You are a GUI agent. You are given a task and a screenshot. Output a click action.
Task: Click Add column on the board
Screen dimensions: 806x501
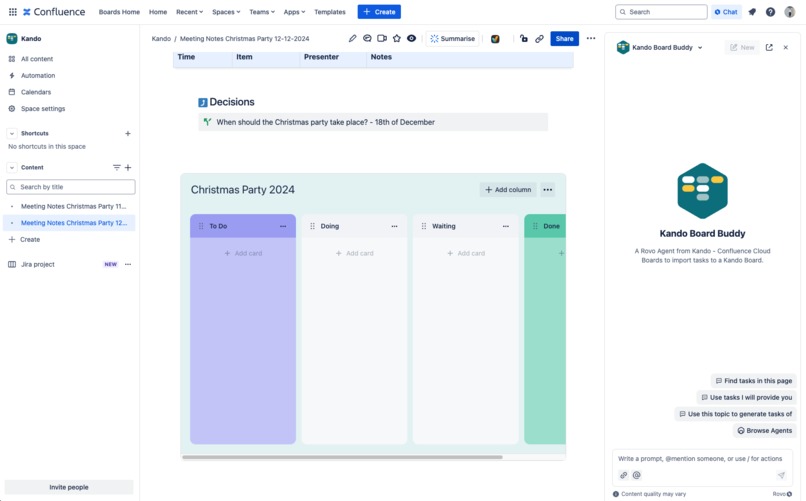tap(508, 190)
